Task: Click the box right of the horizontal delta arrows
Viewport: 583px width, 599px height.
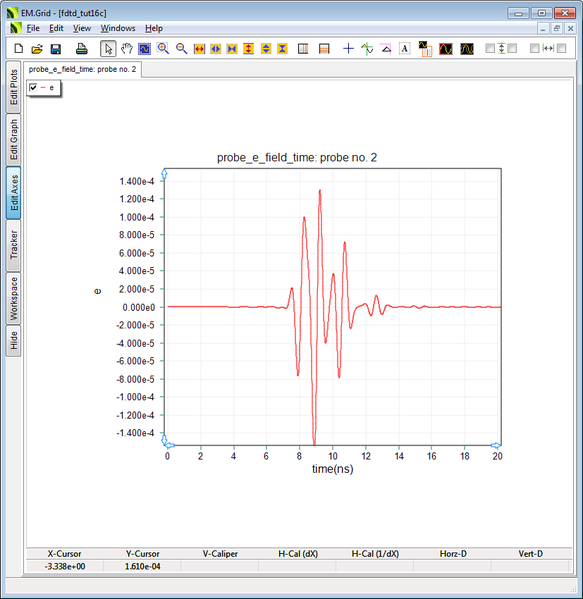Action: 562,48
